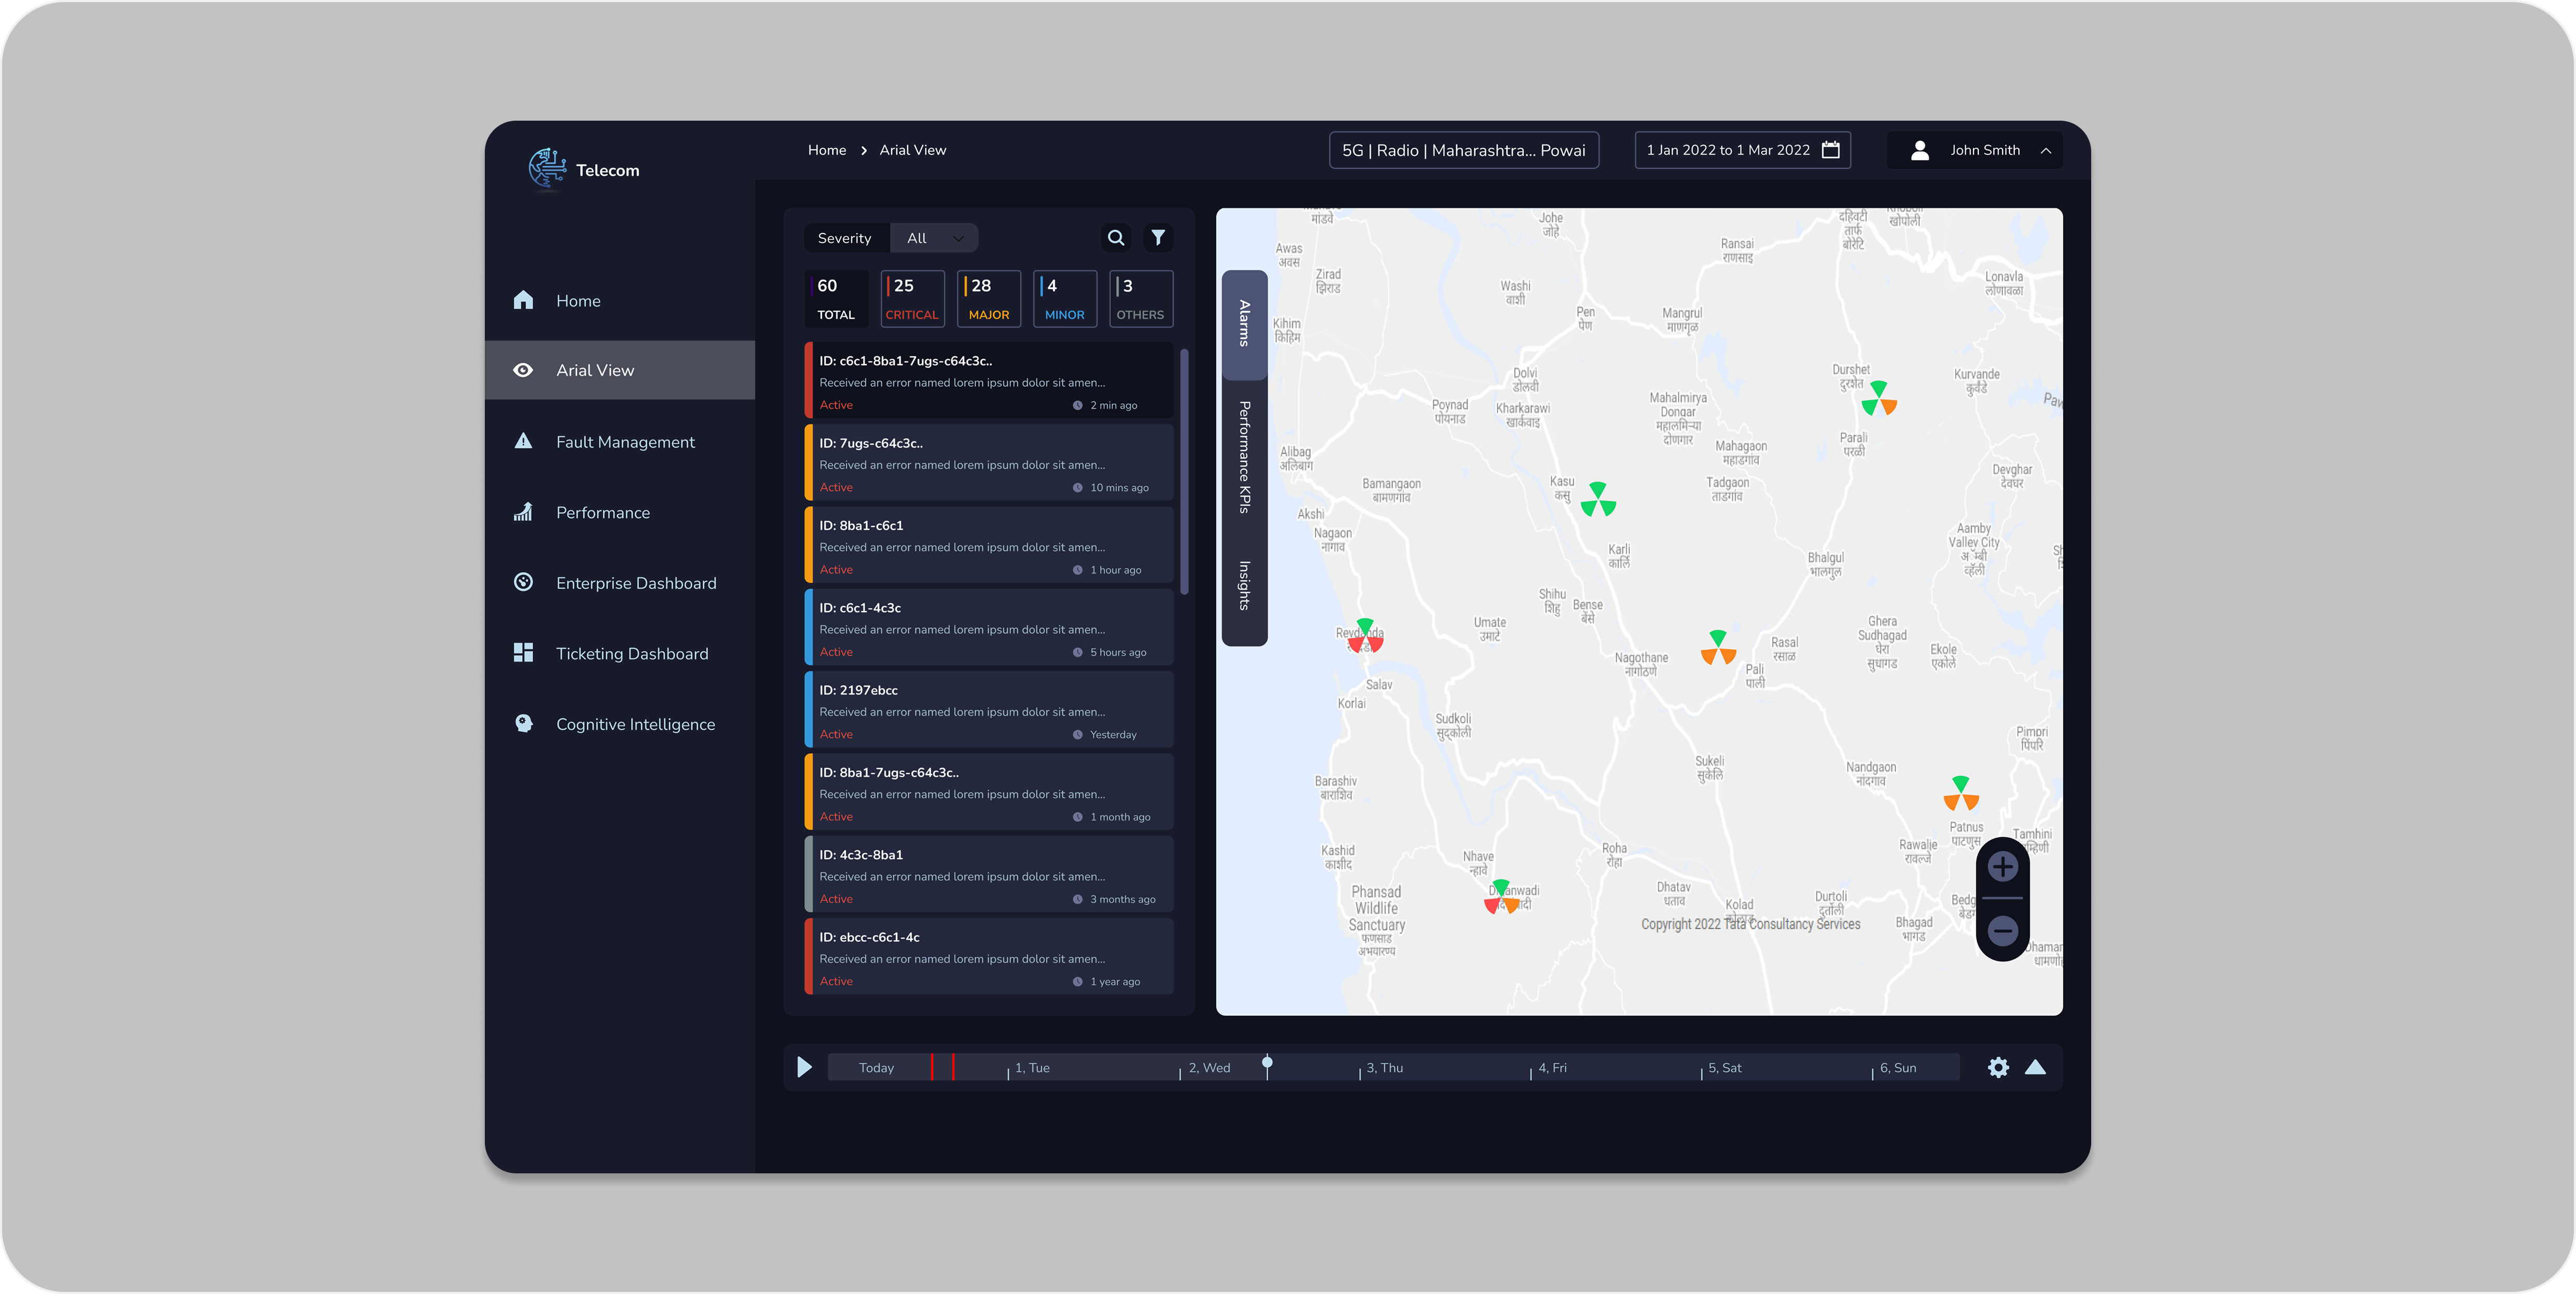Image resolution: width=2576 pixels, height=1294 pixels.
Task: Click the calendar icon in the date range
Action: coord(1830,150)
